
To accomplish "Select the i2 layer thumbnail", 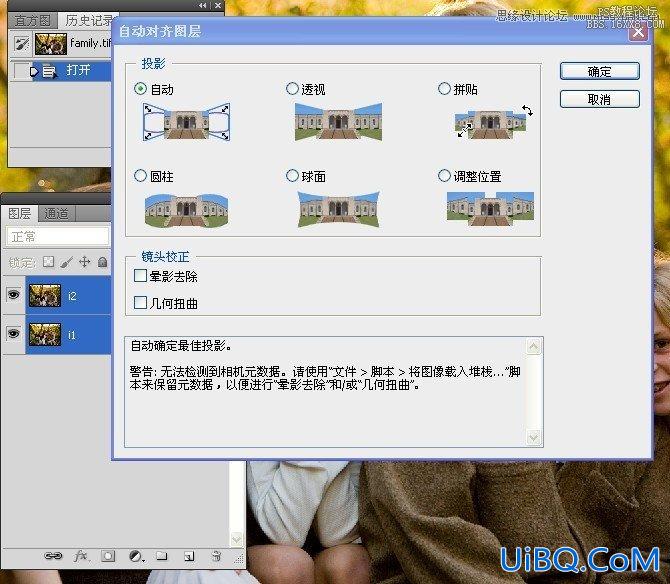I will pos(45,295).
